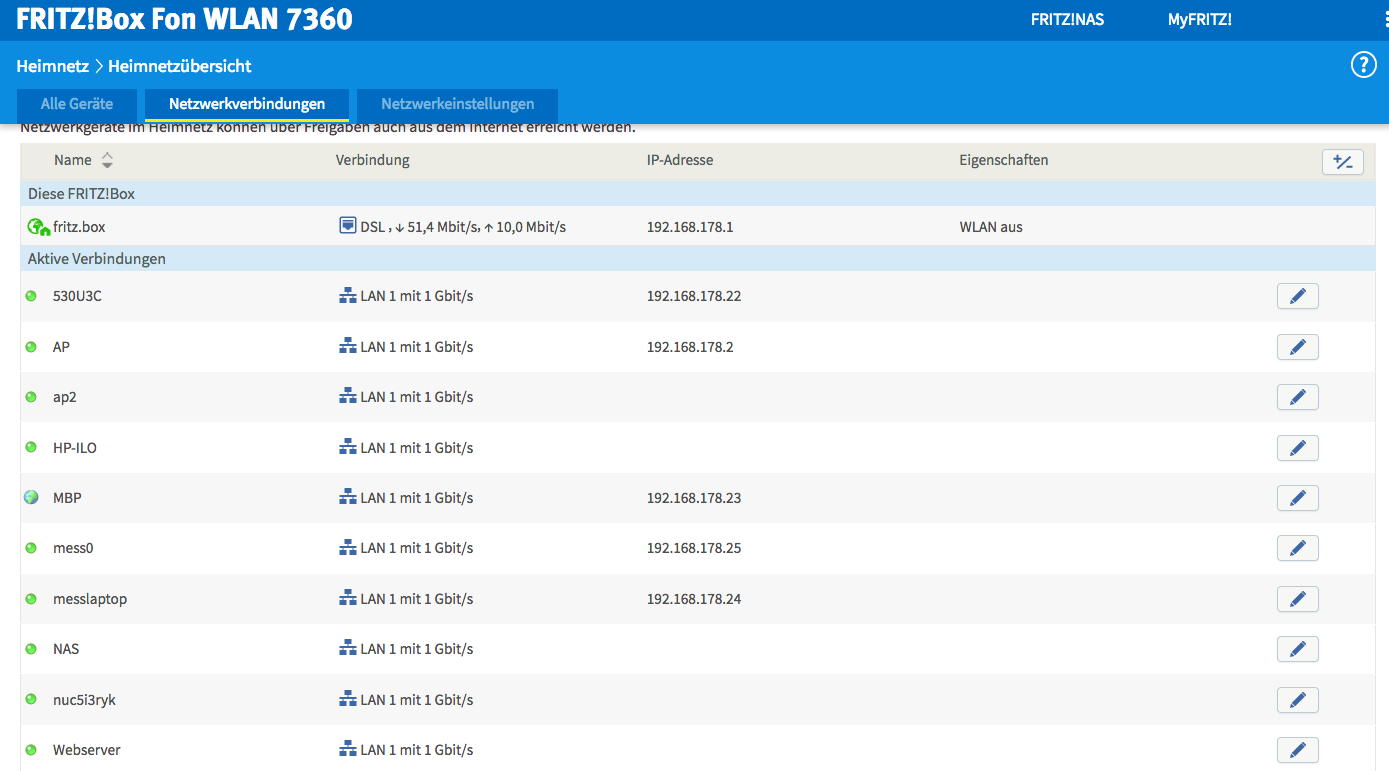Click the FRITZ!Box Fon WLAN 7360 title
The width and height of the screenshot is (1389, 771).
pyautogui.click(x=184, y=19)
